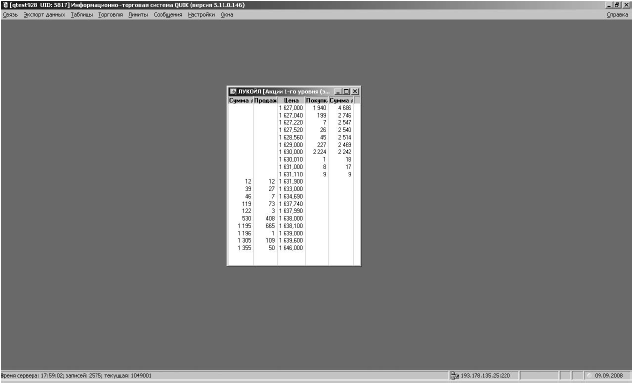Maximize the ЛУКОЙЛ quotes window
The width and height of the screenshot is (633, 384).
pos(346,92)
